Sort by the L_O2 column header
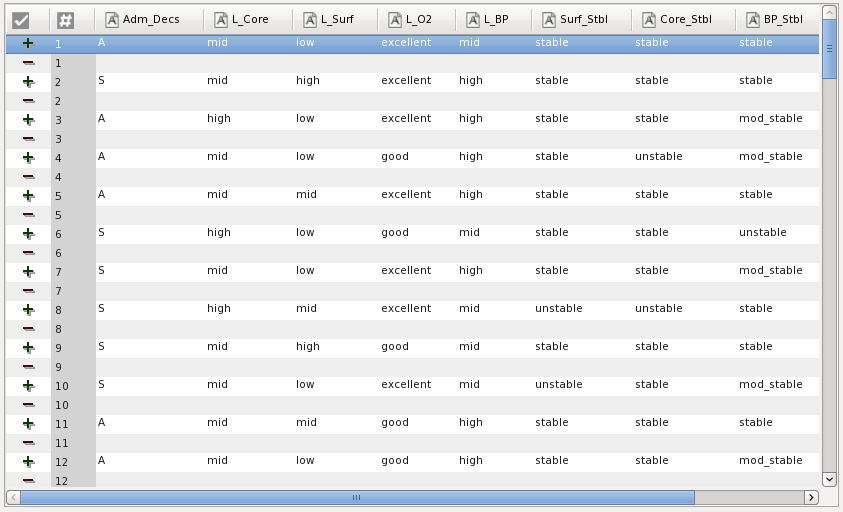This screenshot has height=512, width=843. (416, 20)
